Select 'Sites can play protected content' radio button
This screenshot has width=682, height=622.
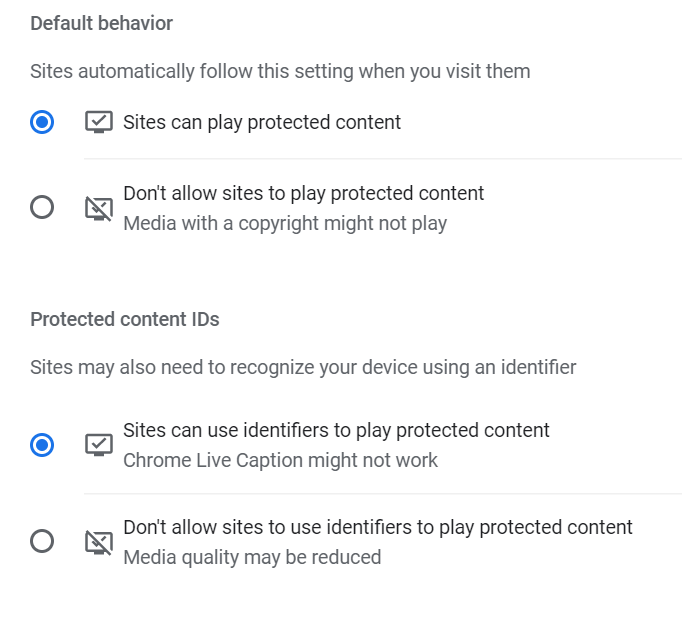pos(42,122)
